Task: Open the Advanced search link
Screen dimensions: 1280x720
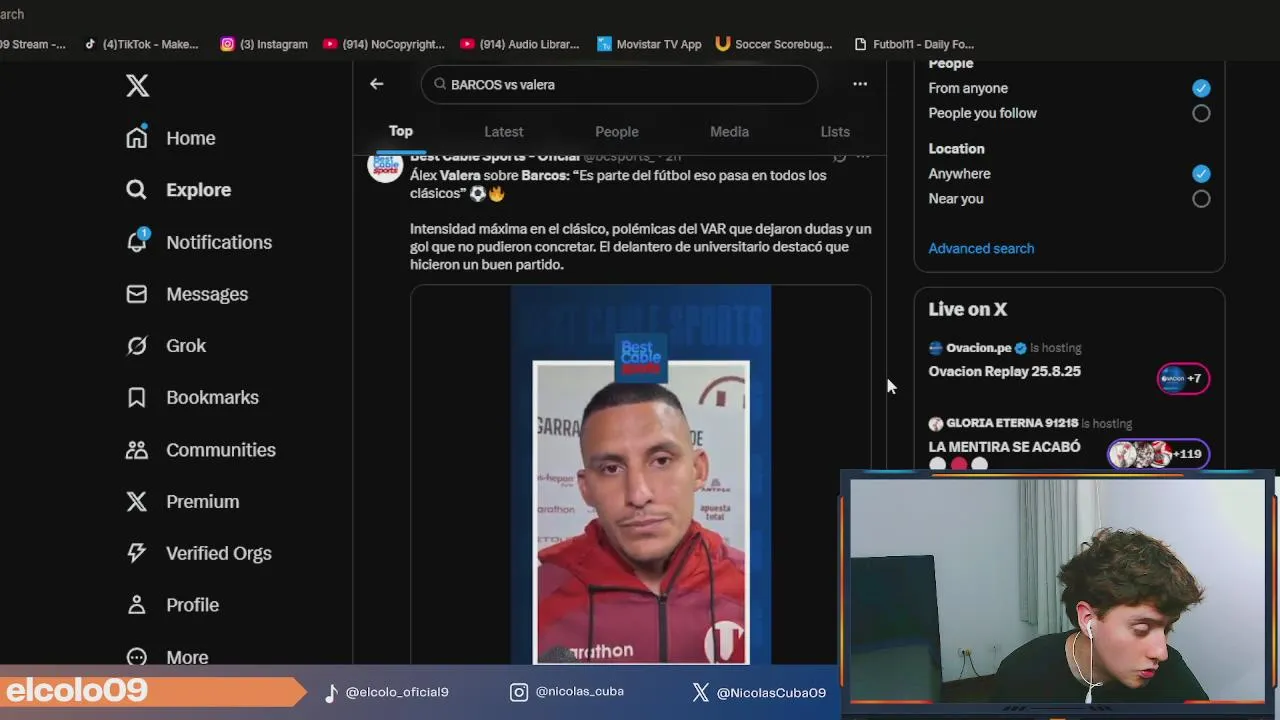Action: 981,248
